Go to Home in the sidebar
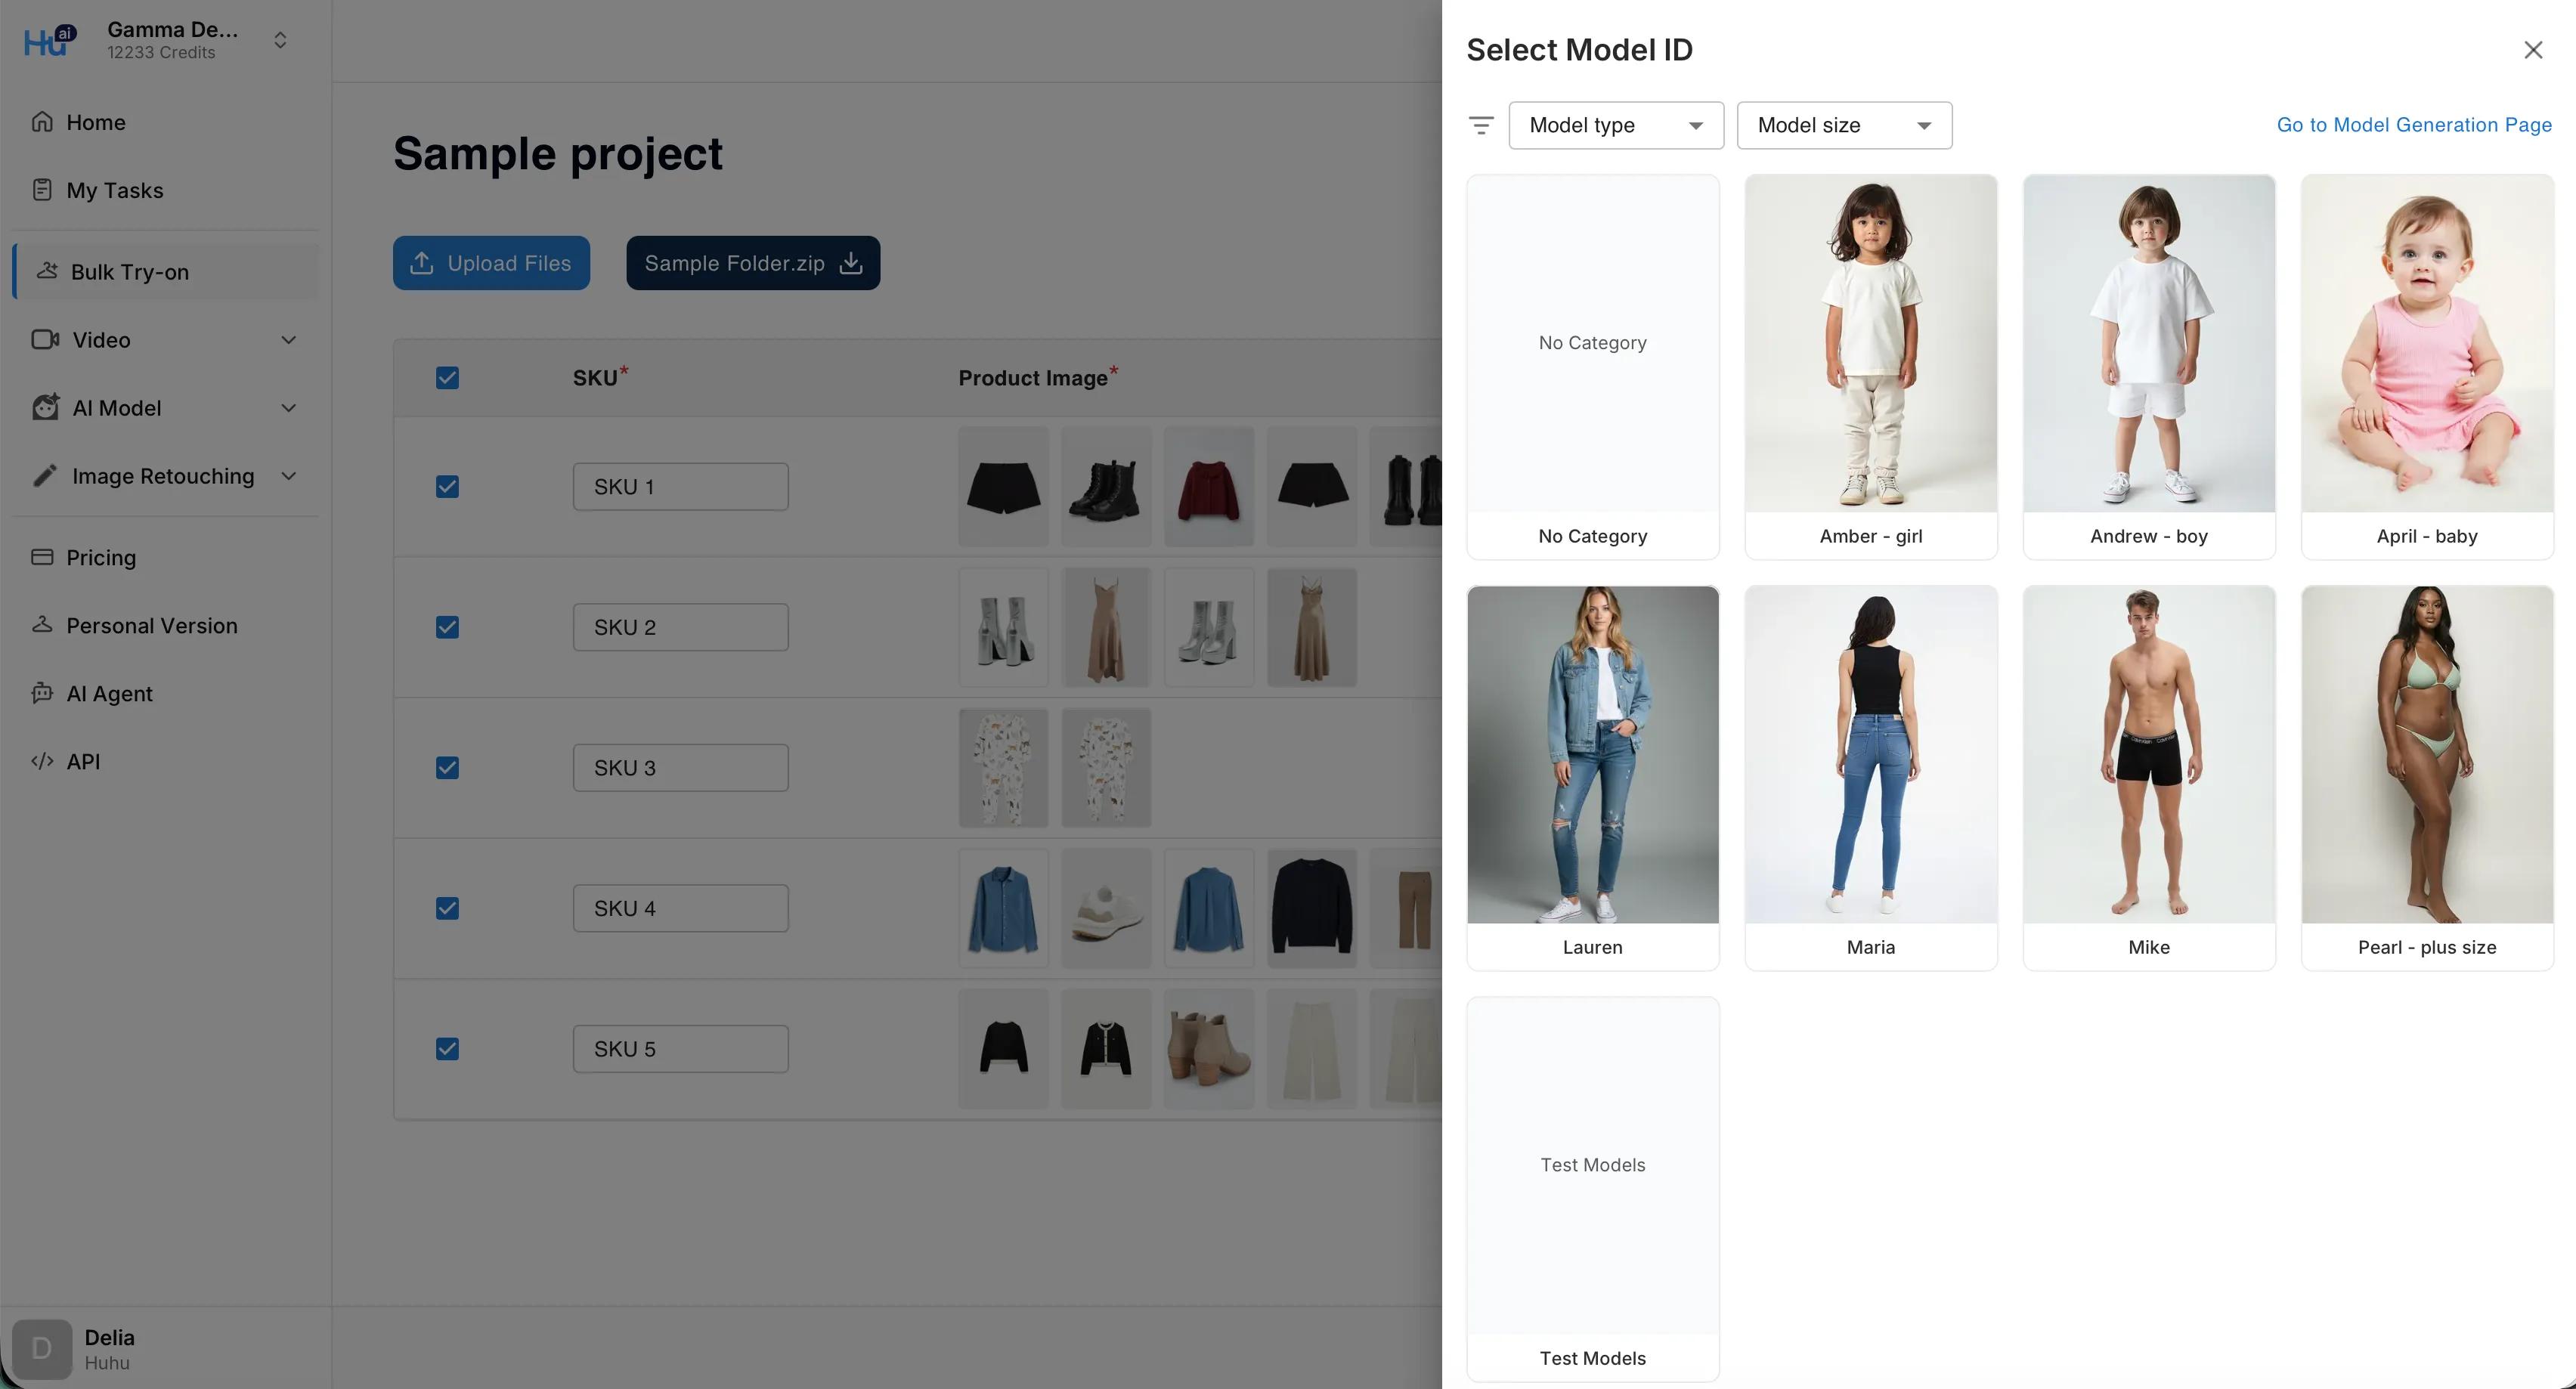This screenshot has width=2576, height=1389. tap(165, 122)
